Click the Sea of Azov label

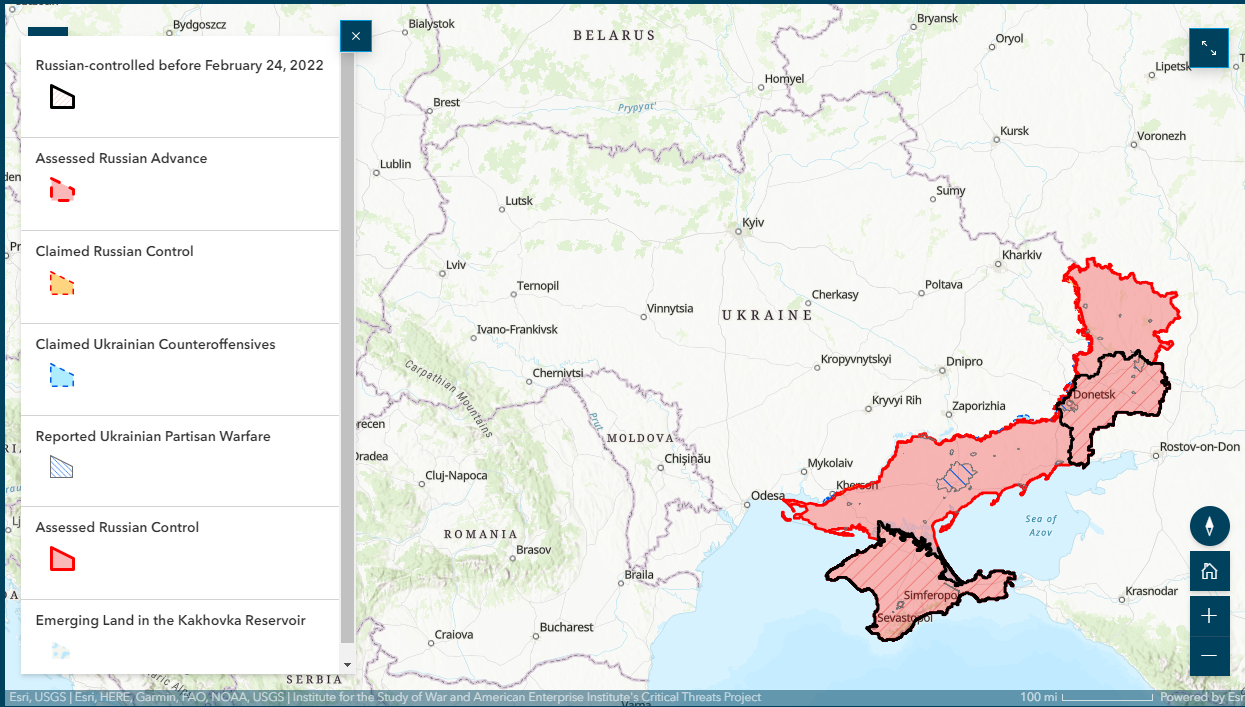tap(1041, 525)
